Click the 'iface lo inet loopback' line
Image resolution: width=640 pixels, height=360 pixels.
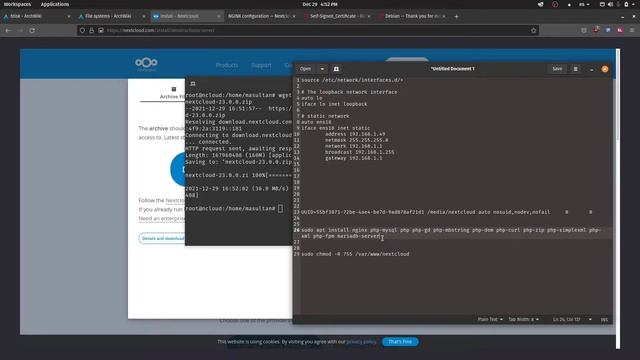[x=334, y=104]
